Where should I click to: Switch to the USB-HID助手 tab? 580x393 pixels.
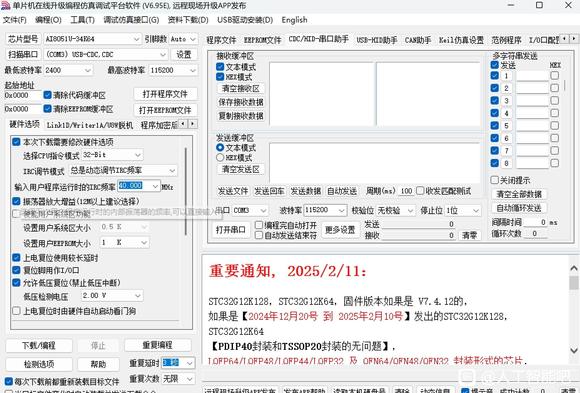377,40
